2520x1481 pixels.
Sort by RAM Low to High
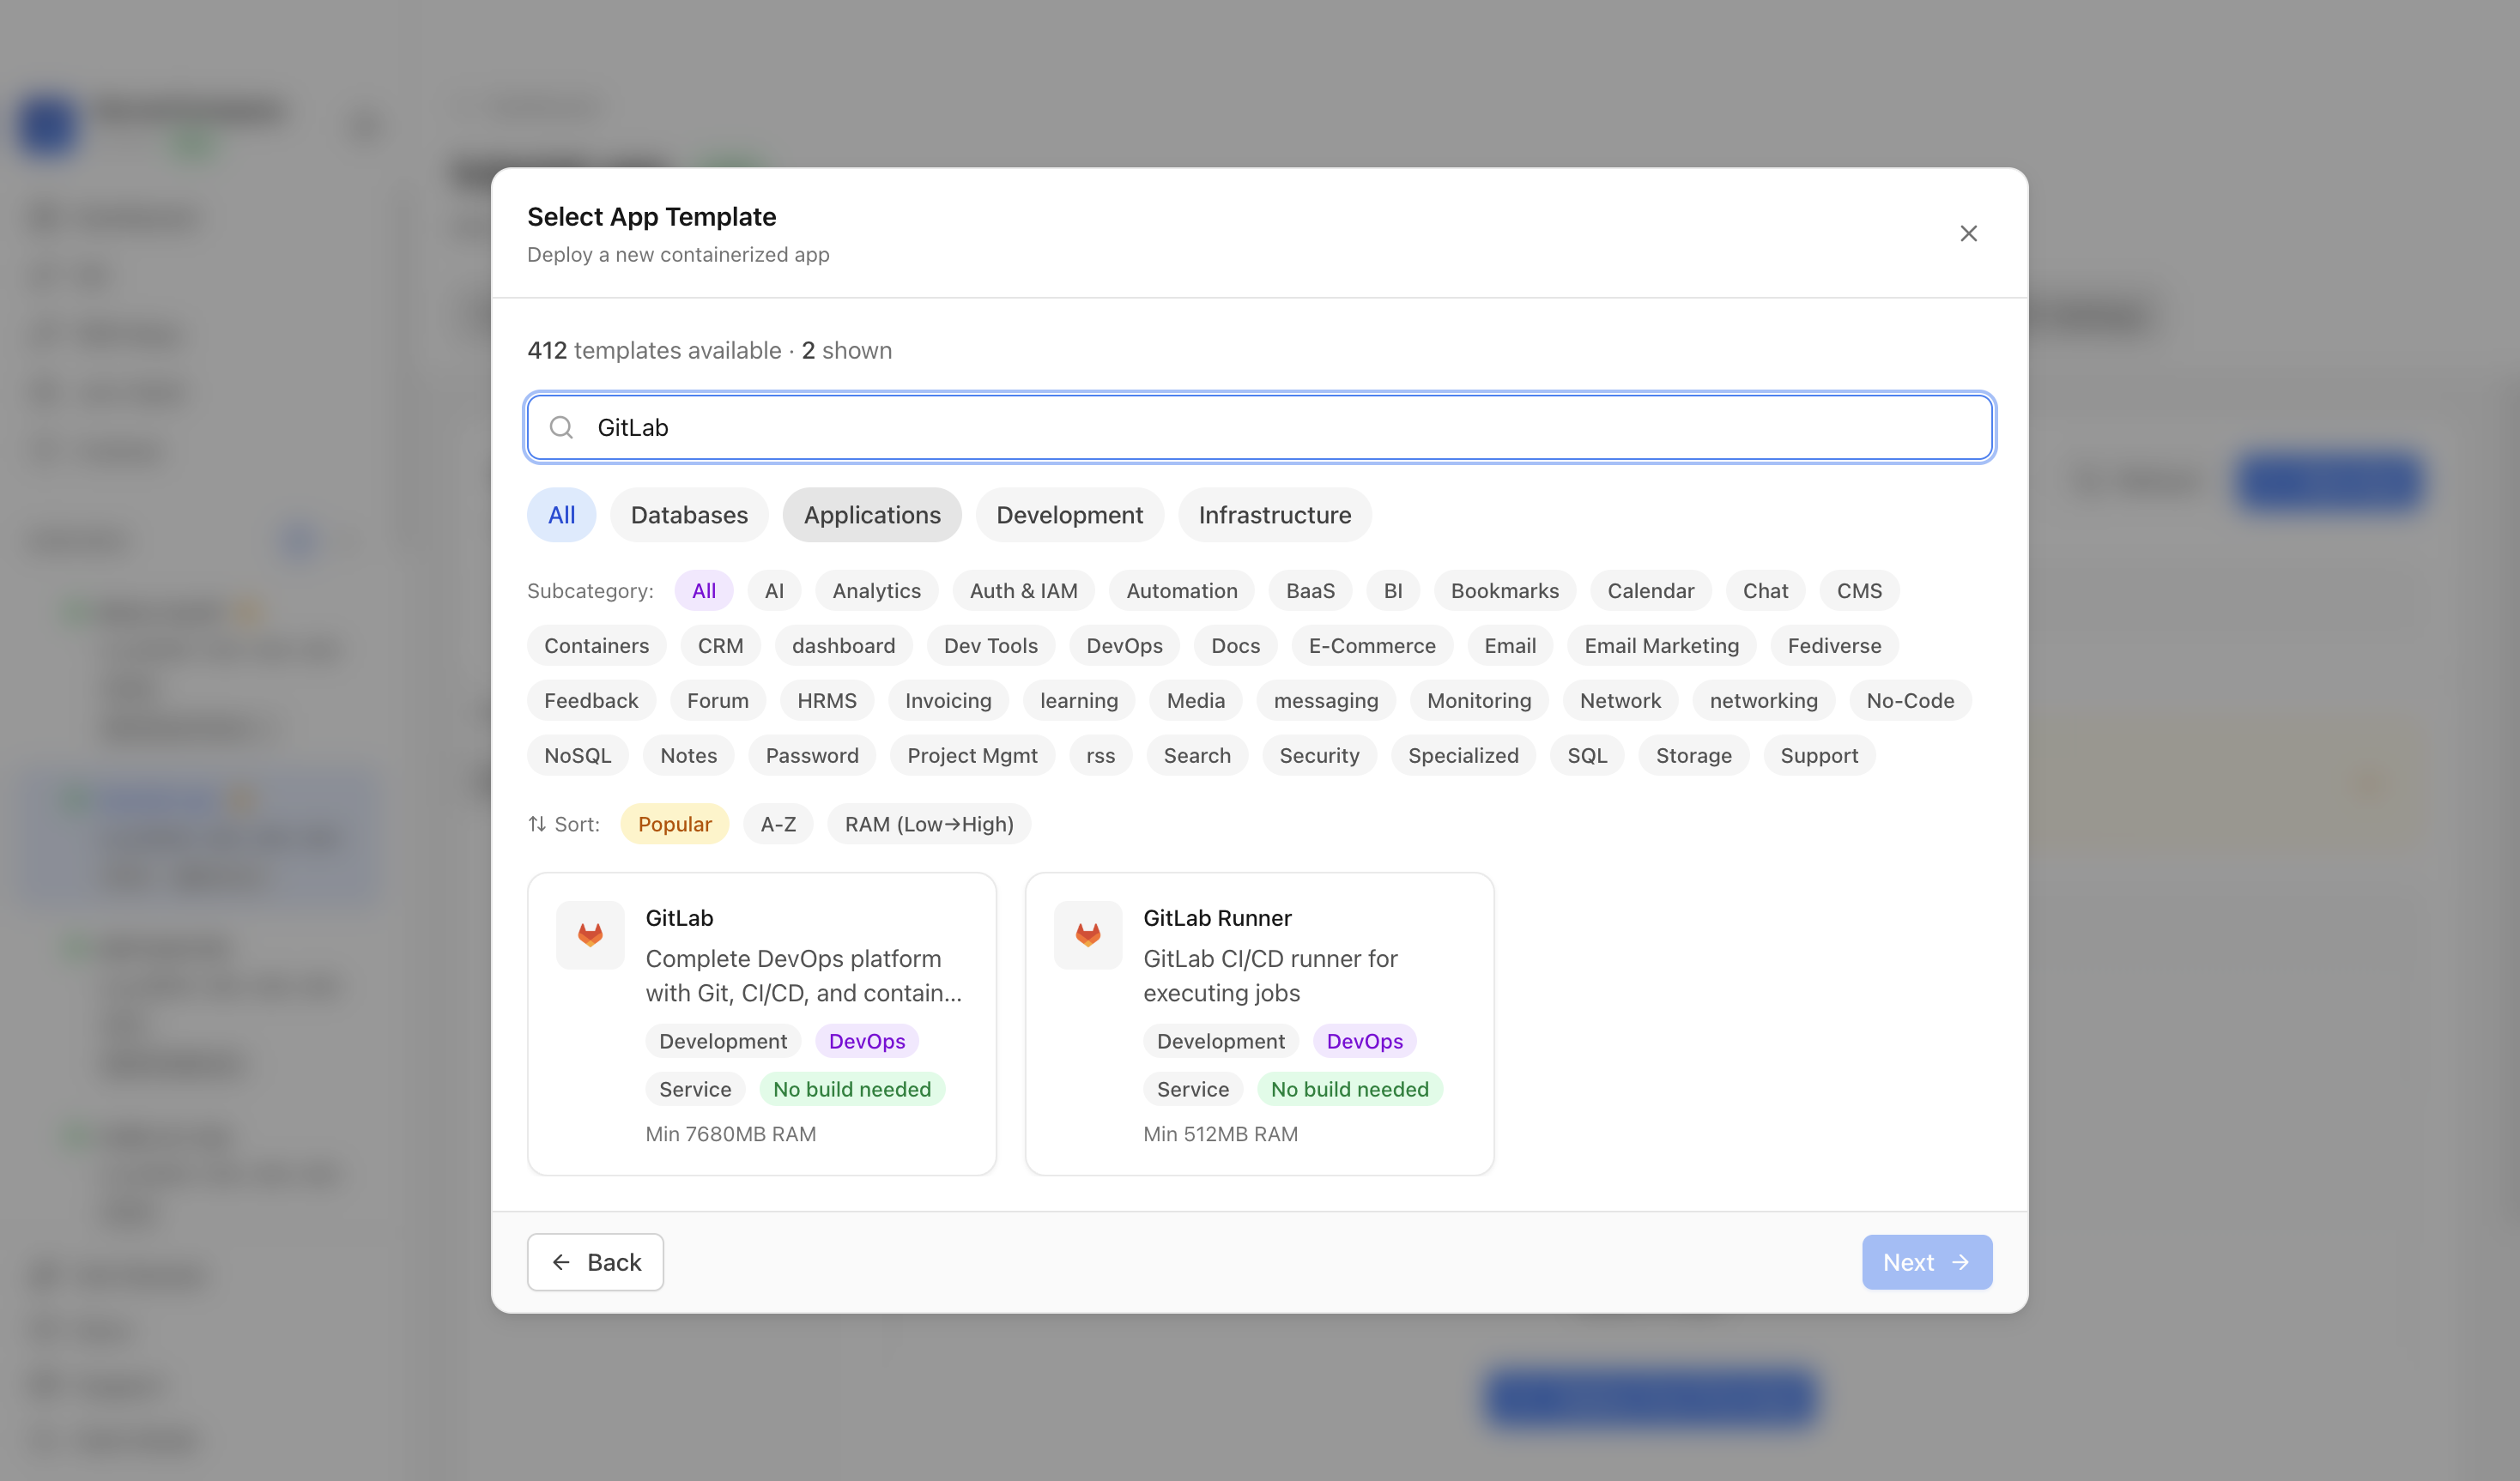tap(929, 824)
